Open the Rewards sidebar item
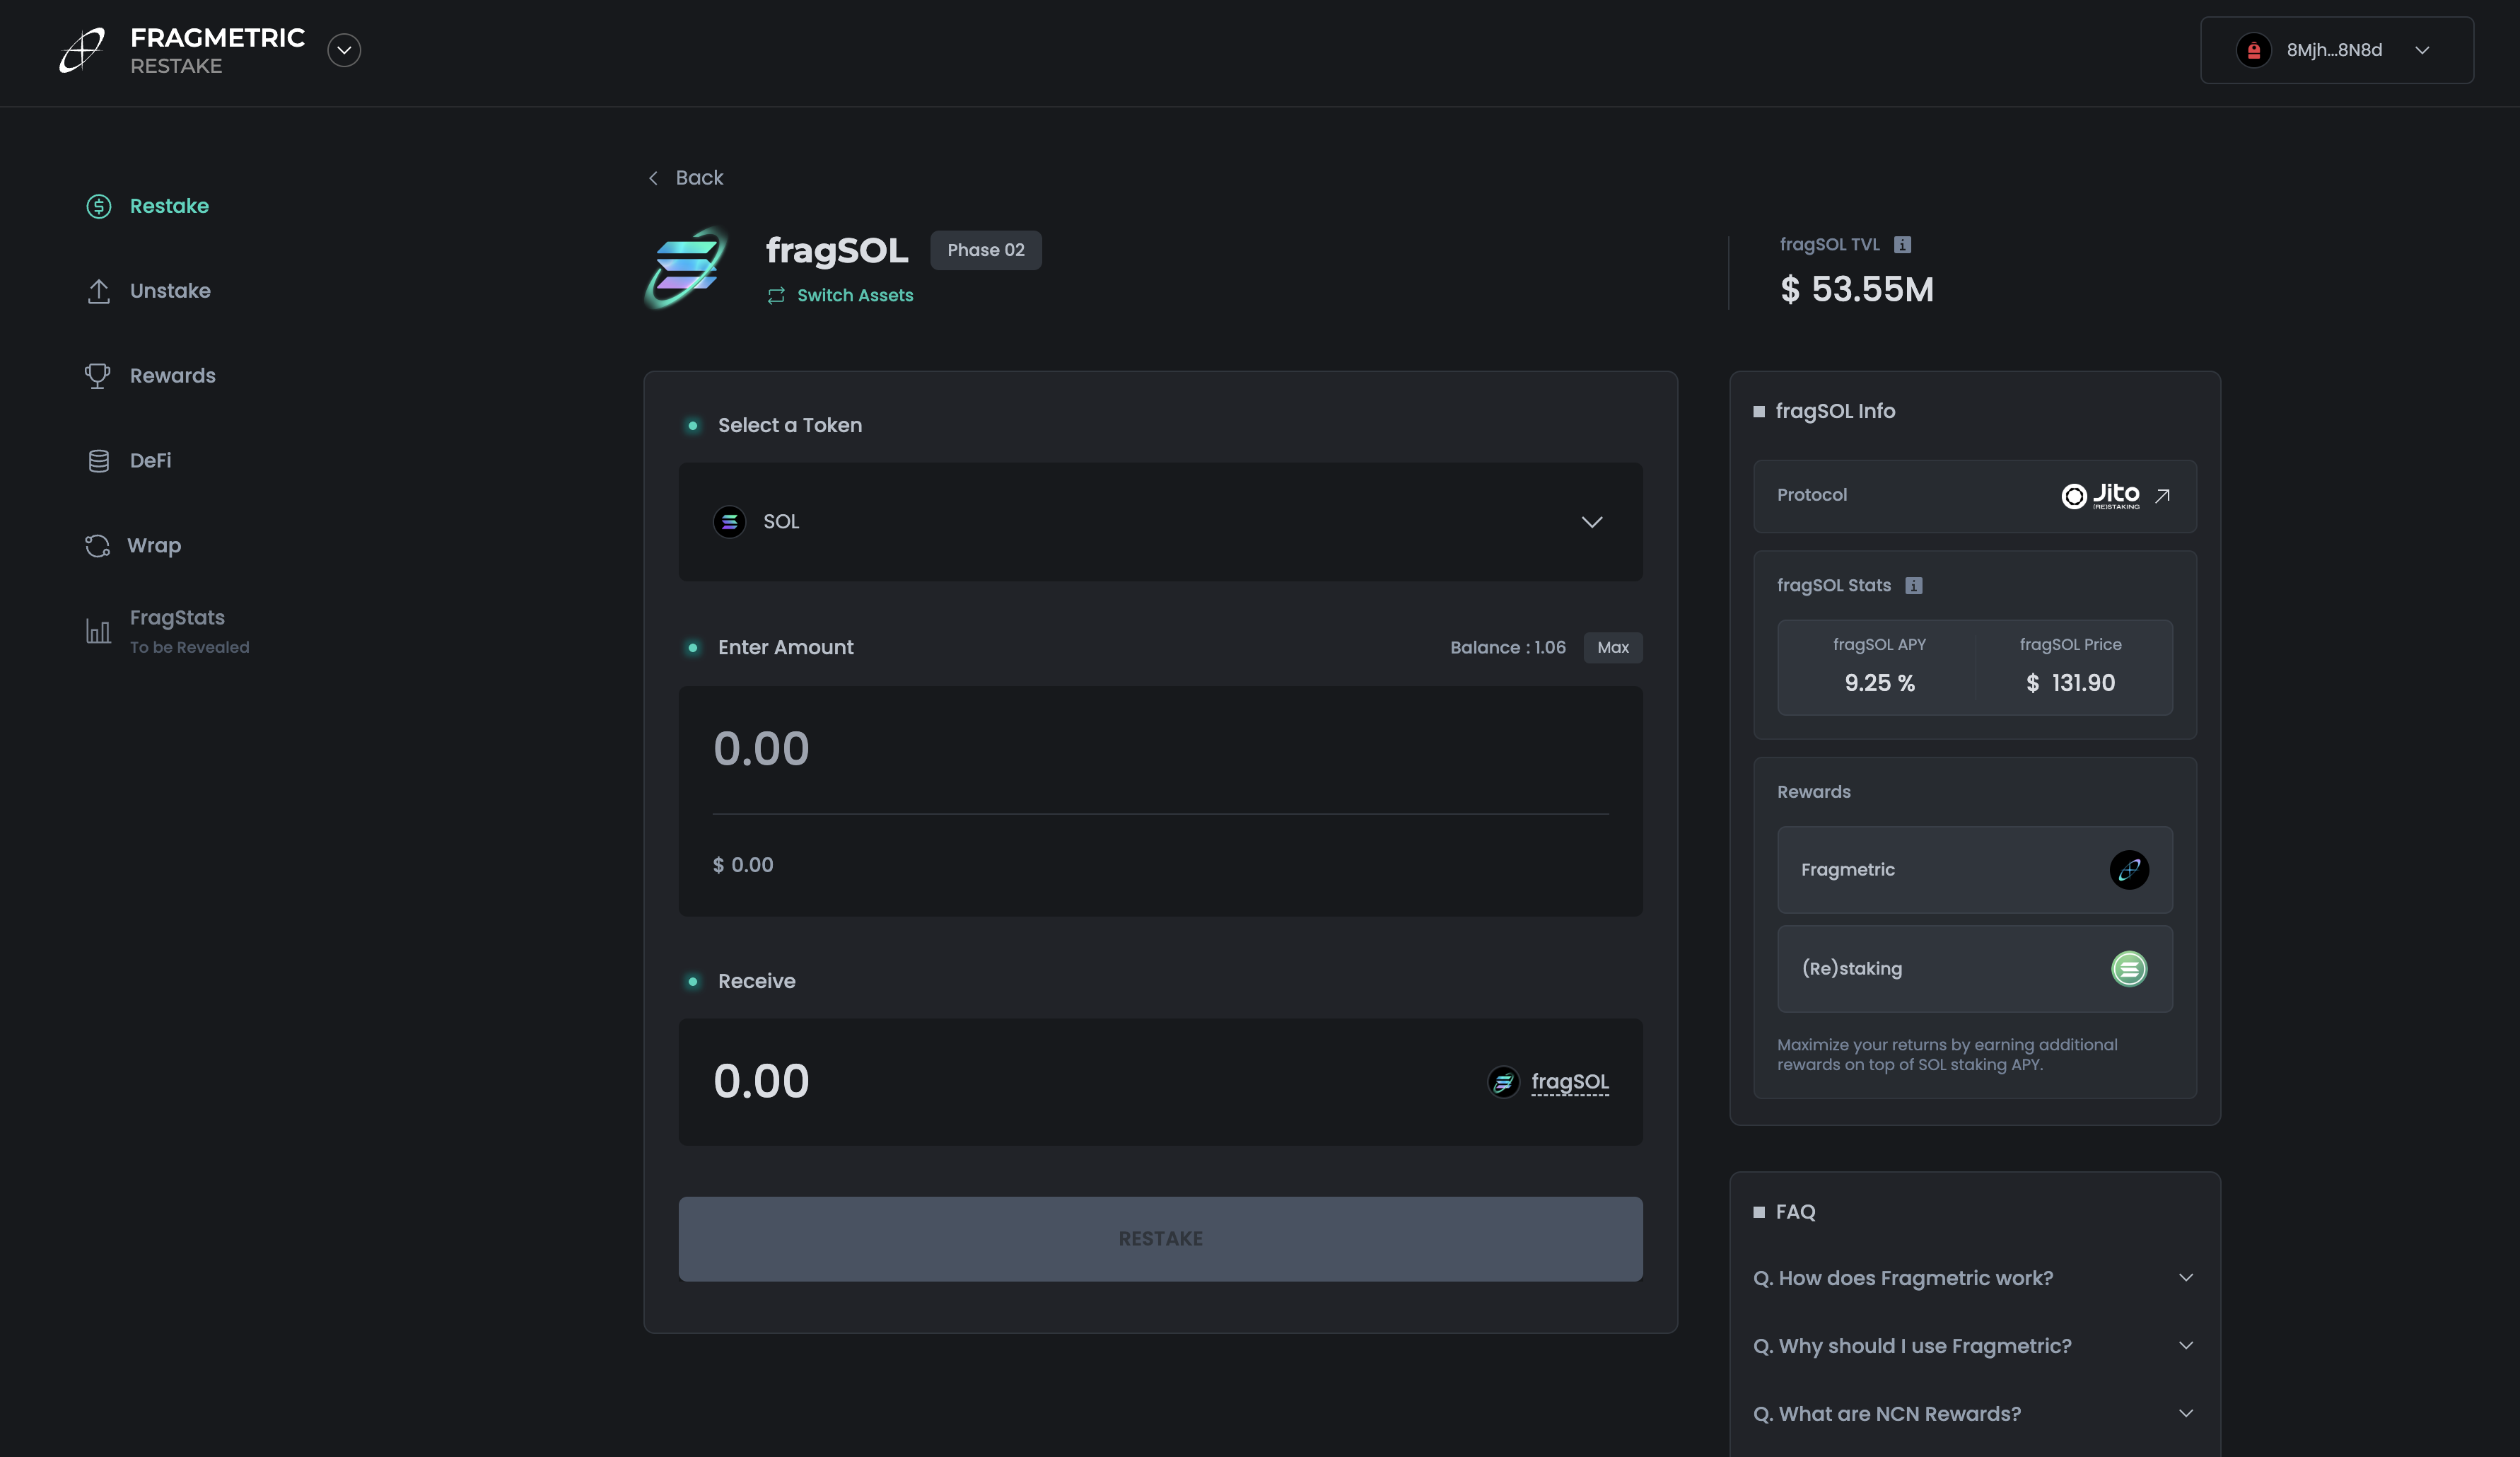 [x=172, y=376]
